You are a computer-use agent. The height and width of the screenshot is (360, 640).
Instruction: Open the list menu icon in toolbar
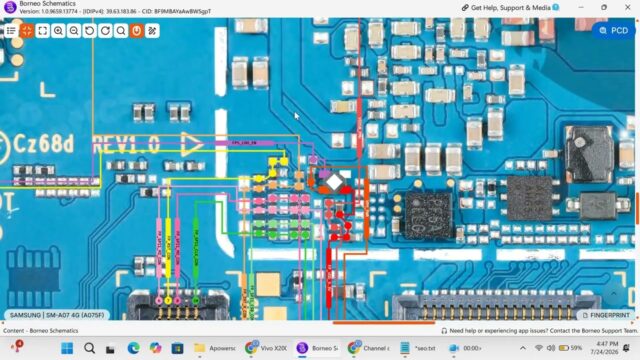pyautogui.click(x=11, y=31)
